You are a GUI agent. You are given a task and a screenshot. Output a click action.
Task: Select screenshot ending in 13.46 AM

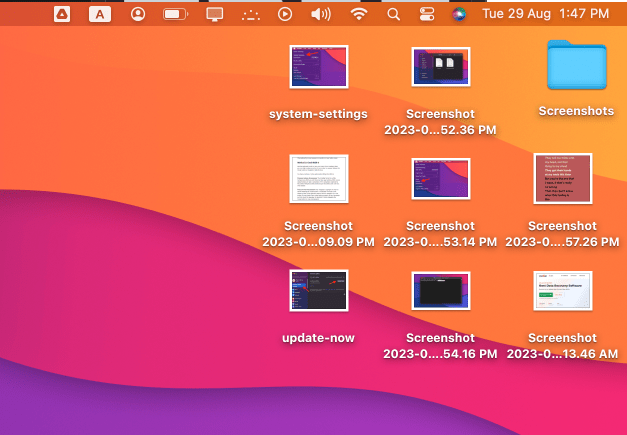[562, 292]
